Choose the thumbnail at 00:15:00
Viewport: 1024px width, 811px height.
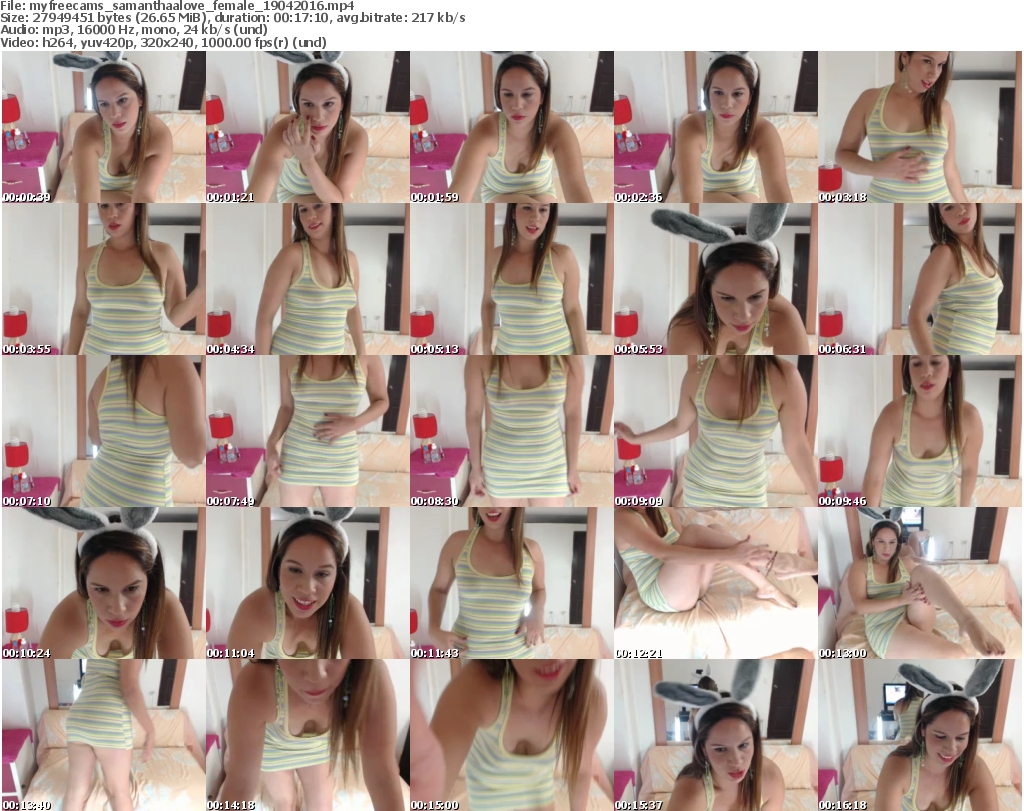coord(511,735)
